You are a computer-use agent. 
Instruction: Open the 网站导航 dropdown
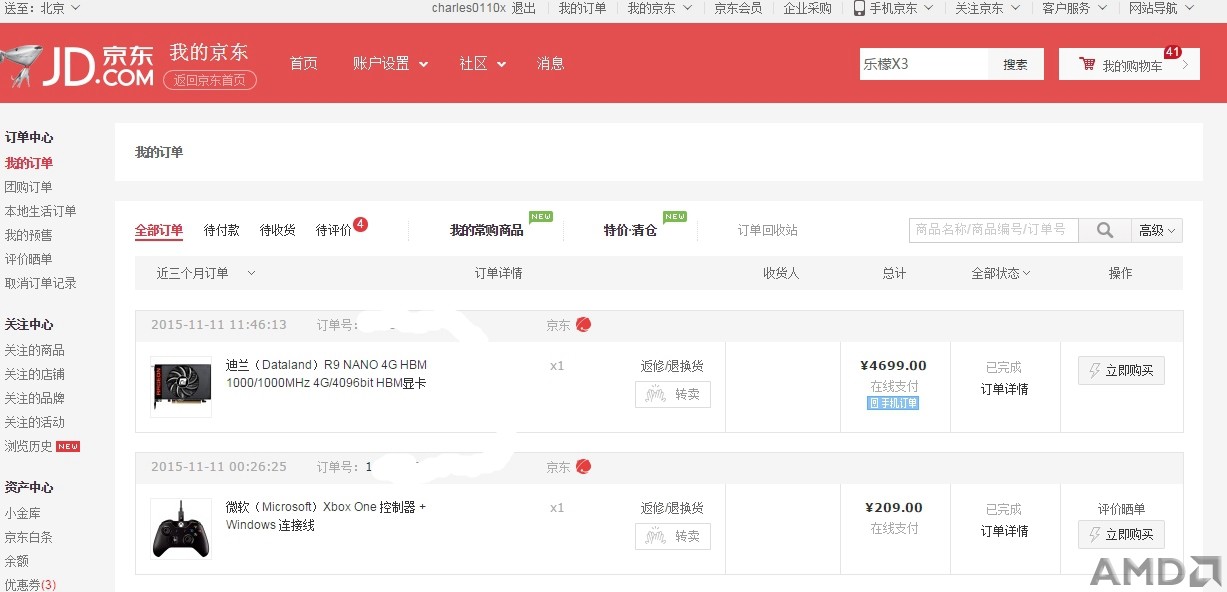[x=1161, y=8]
